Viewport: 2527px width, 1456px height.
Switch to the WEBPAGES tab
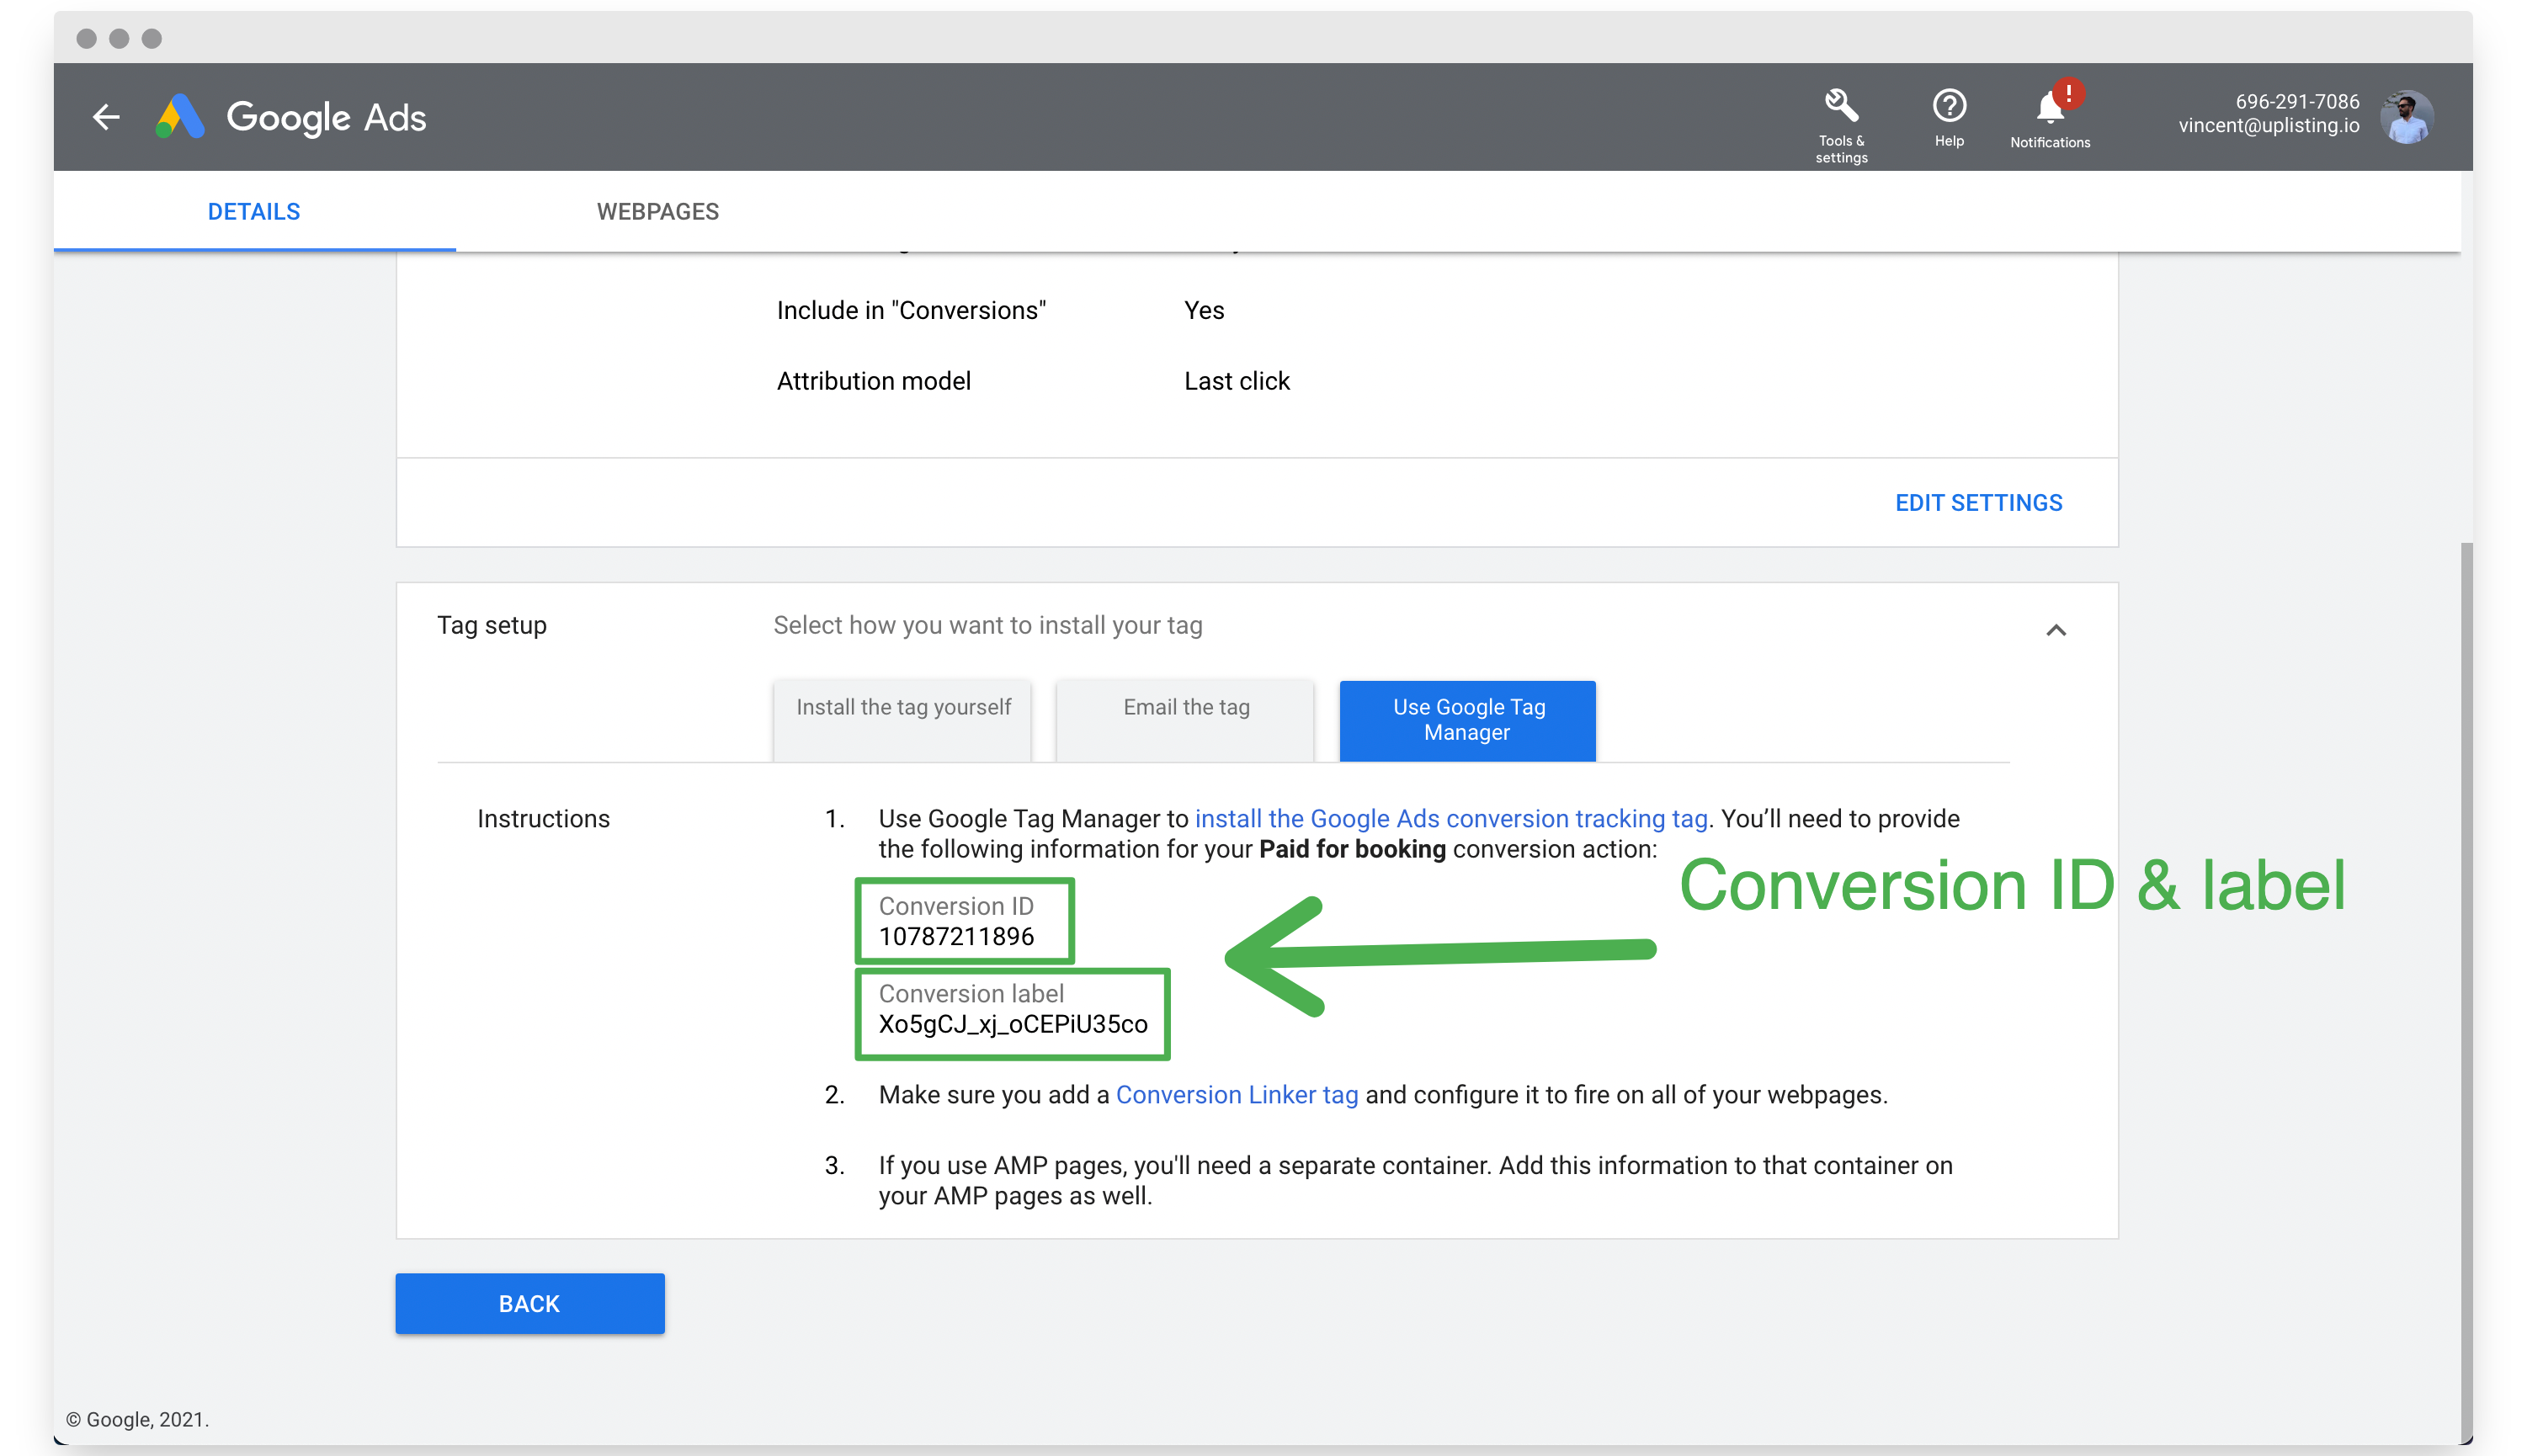point(658,211)
